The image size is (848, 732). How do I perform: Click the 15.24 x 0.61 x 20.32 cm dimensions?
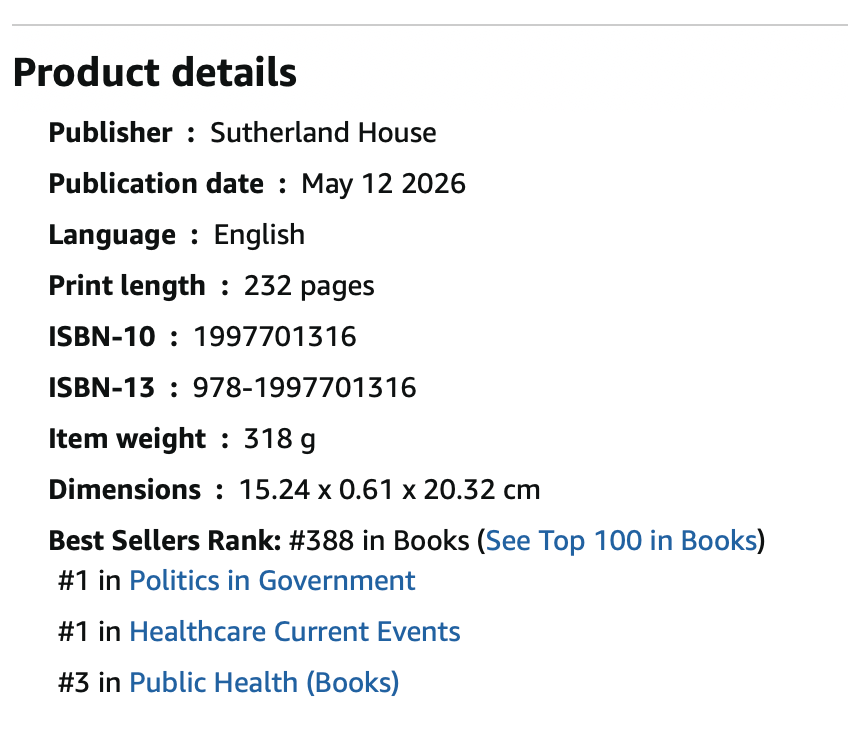coord(389,489)
